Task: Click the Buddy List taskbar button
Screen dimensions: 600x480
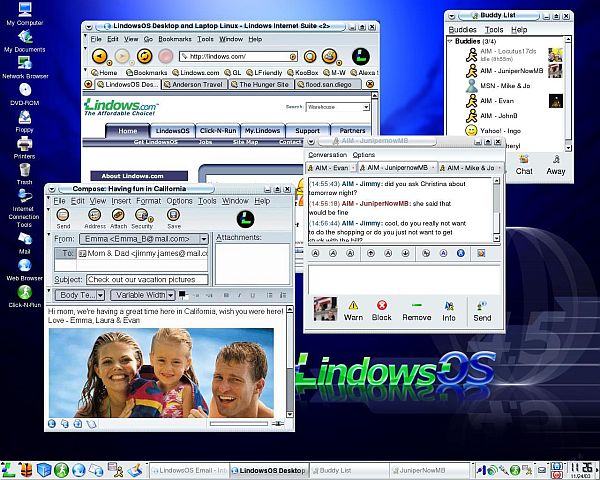Action: coord(349,470)
